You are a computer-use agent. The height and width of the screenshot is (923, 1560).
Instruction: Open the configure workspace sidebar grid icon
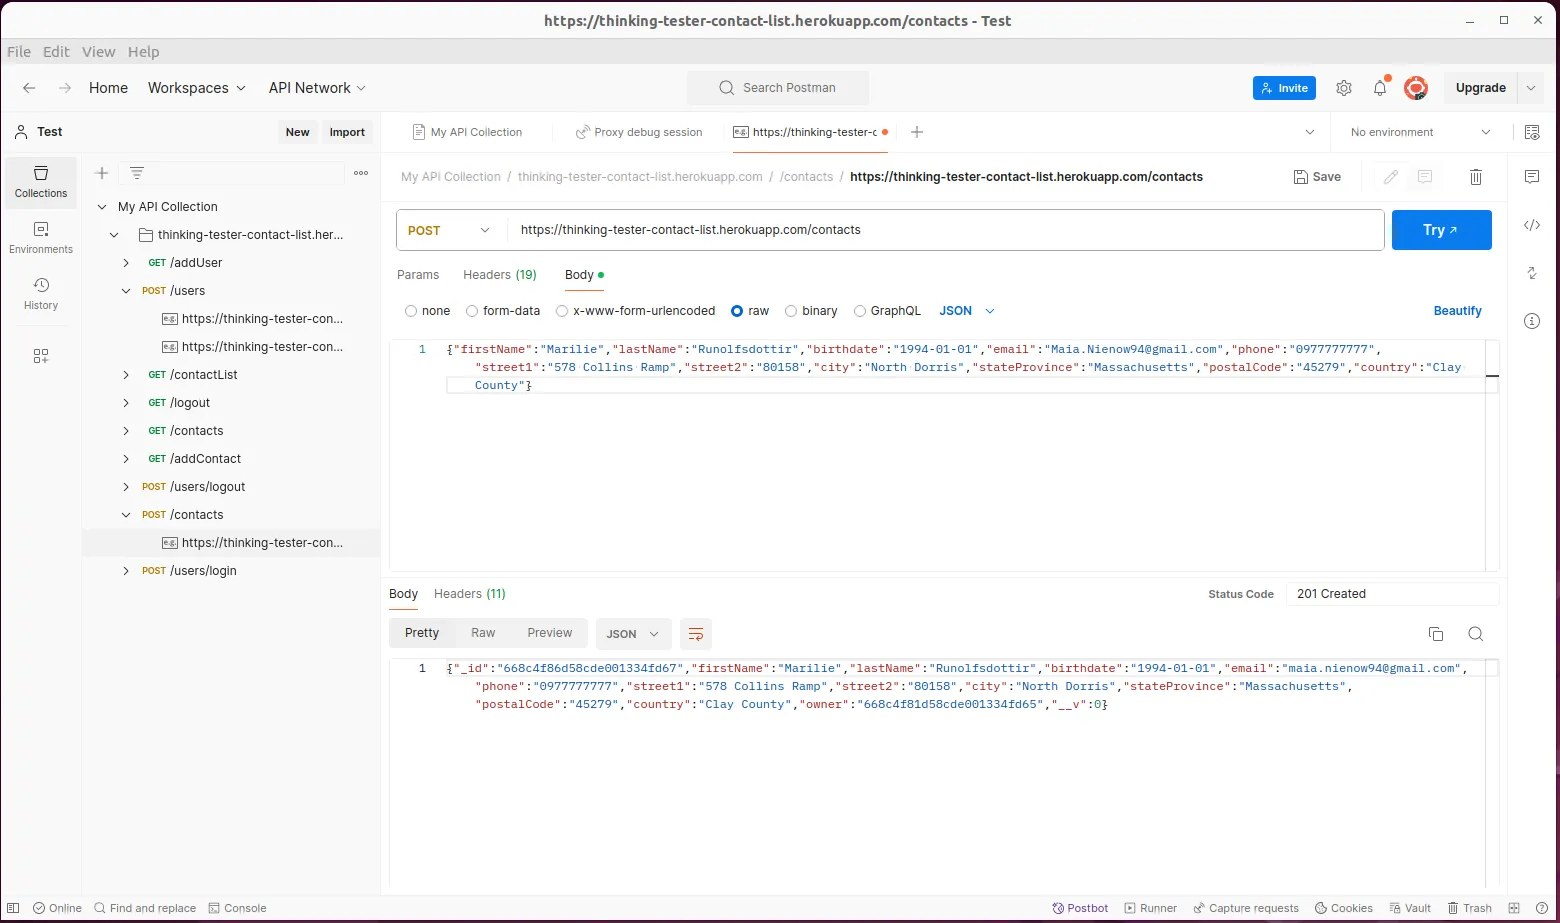point(41,356)
